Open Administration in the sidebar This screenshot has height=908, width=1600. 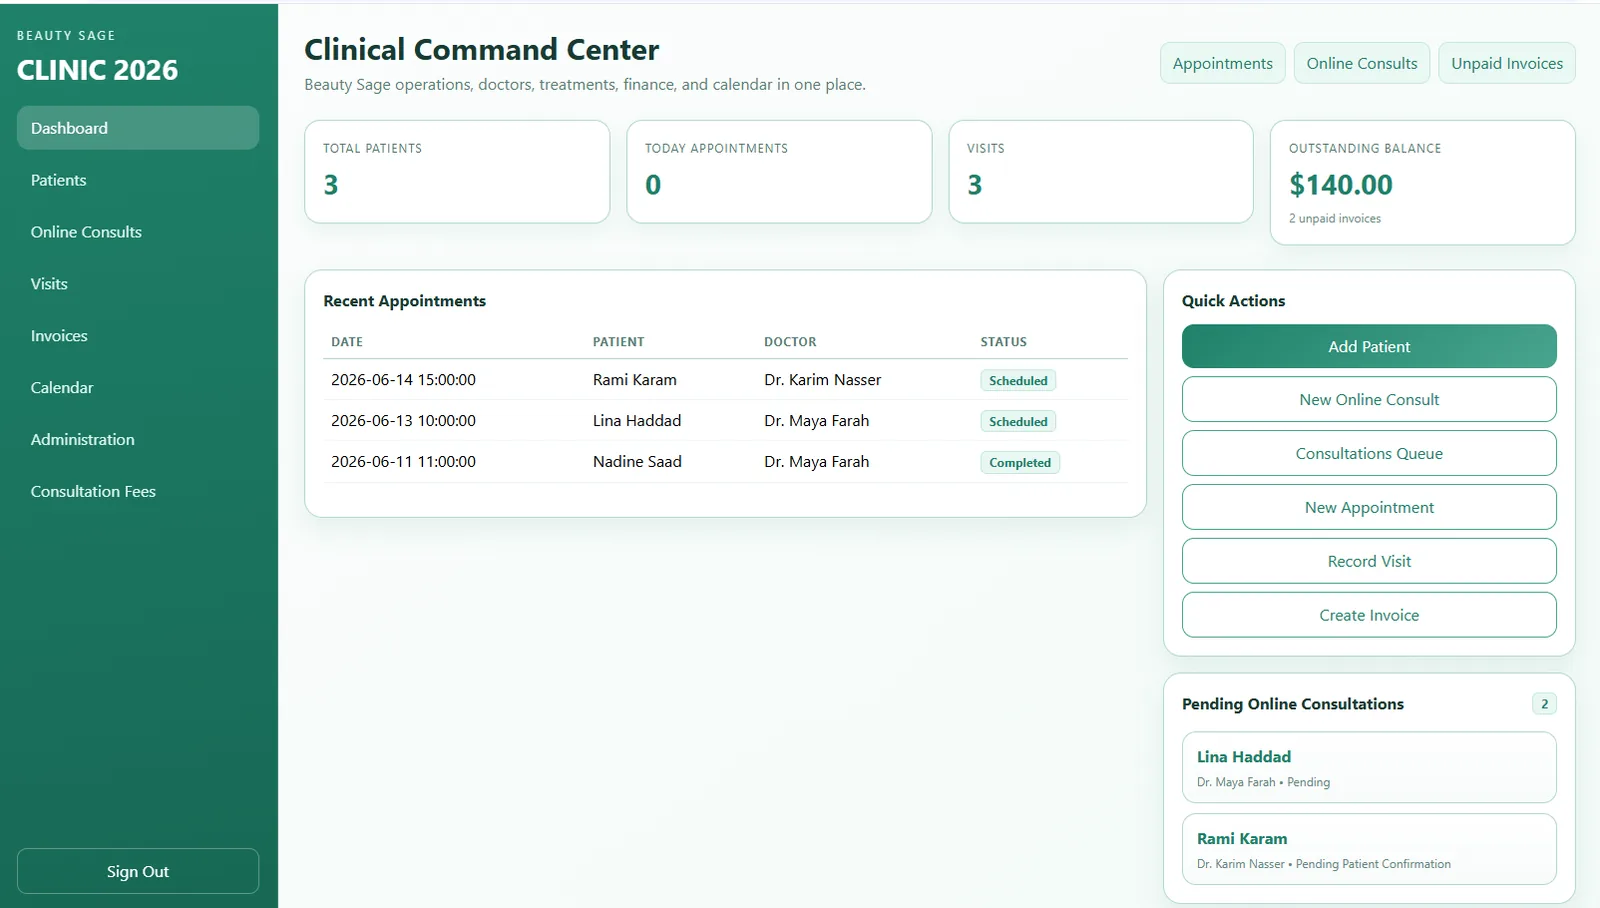[138, 440]
